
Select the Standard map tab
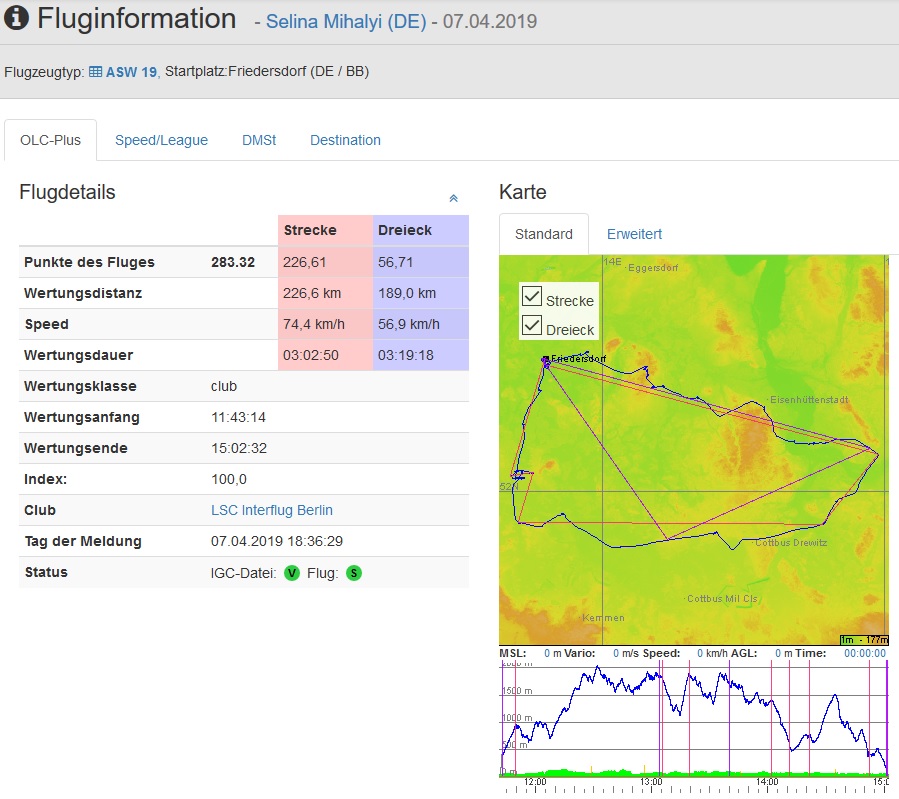coord(544,234)
